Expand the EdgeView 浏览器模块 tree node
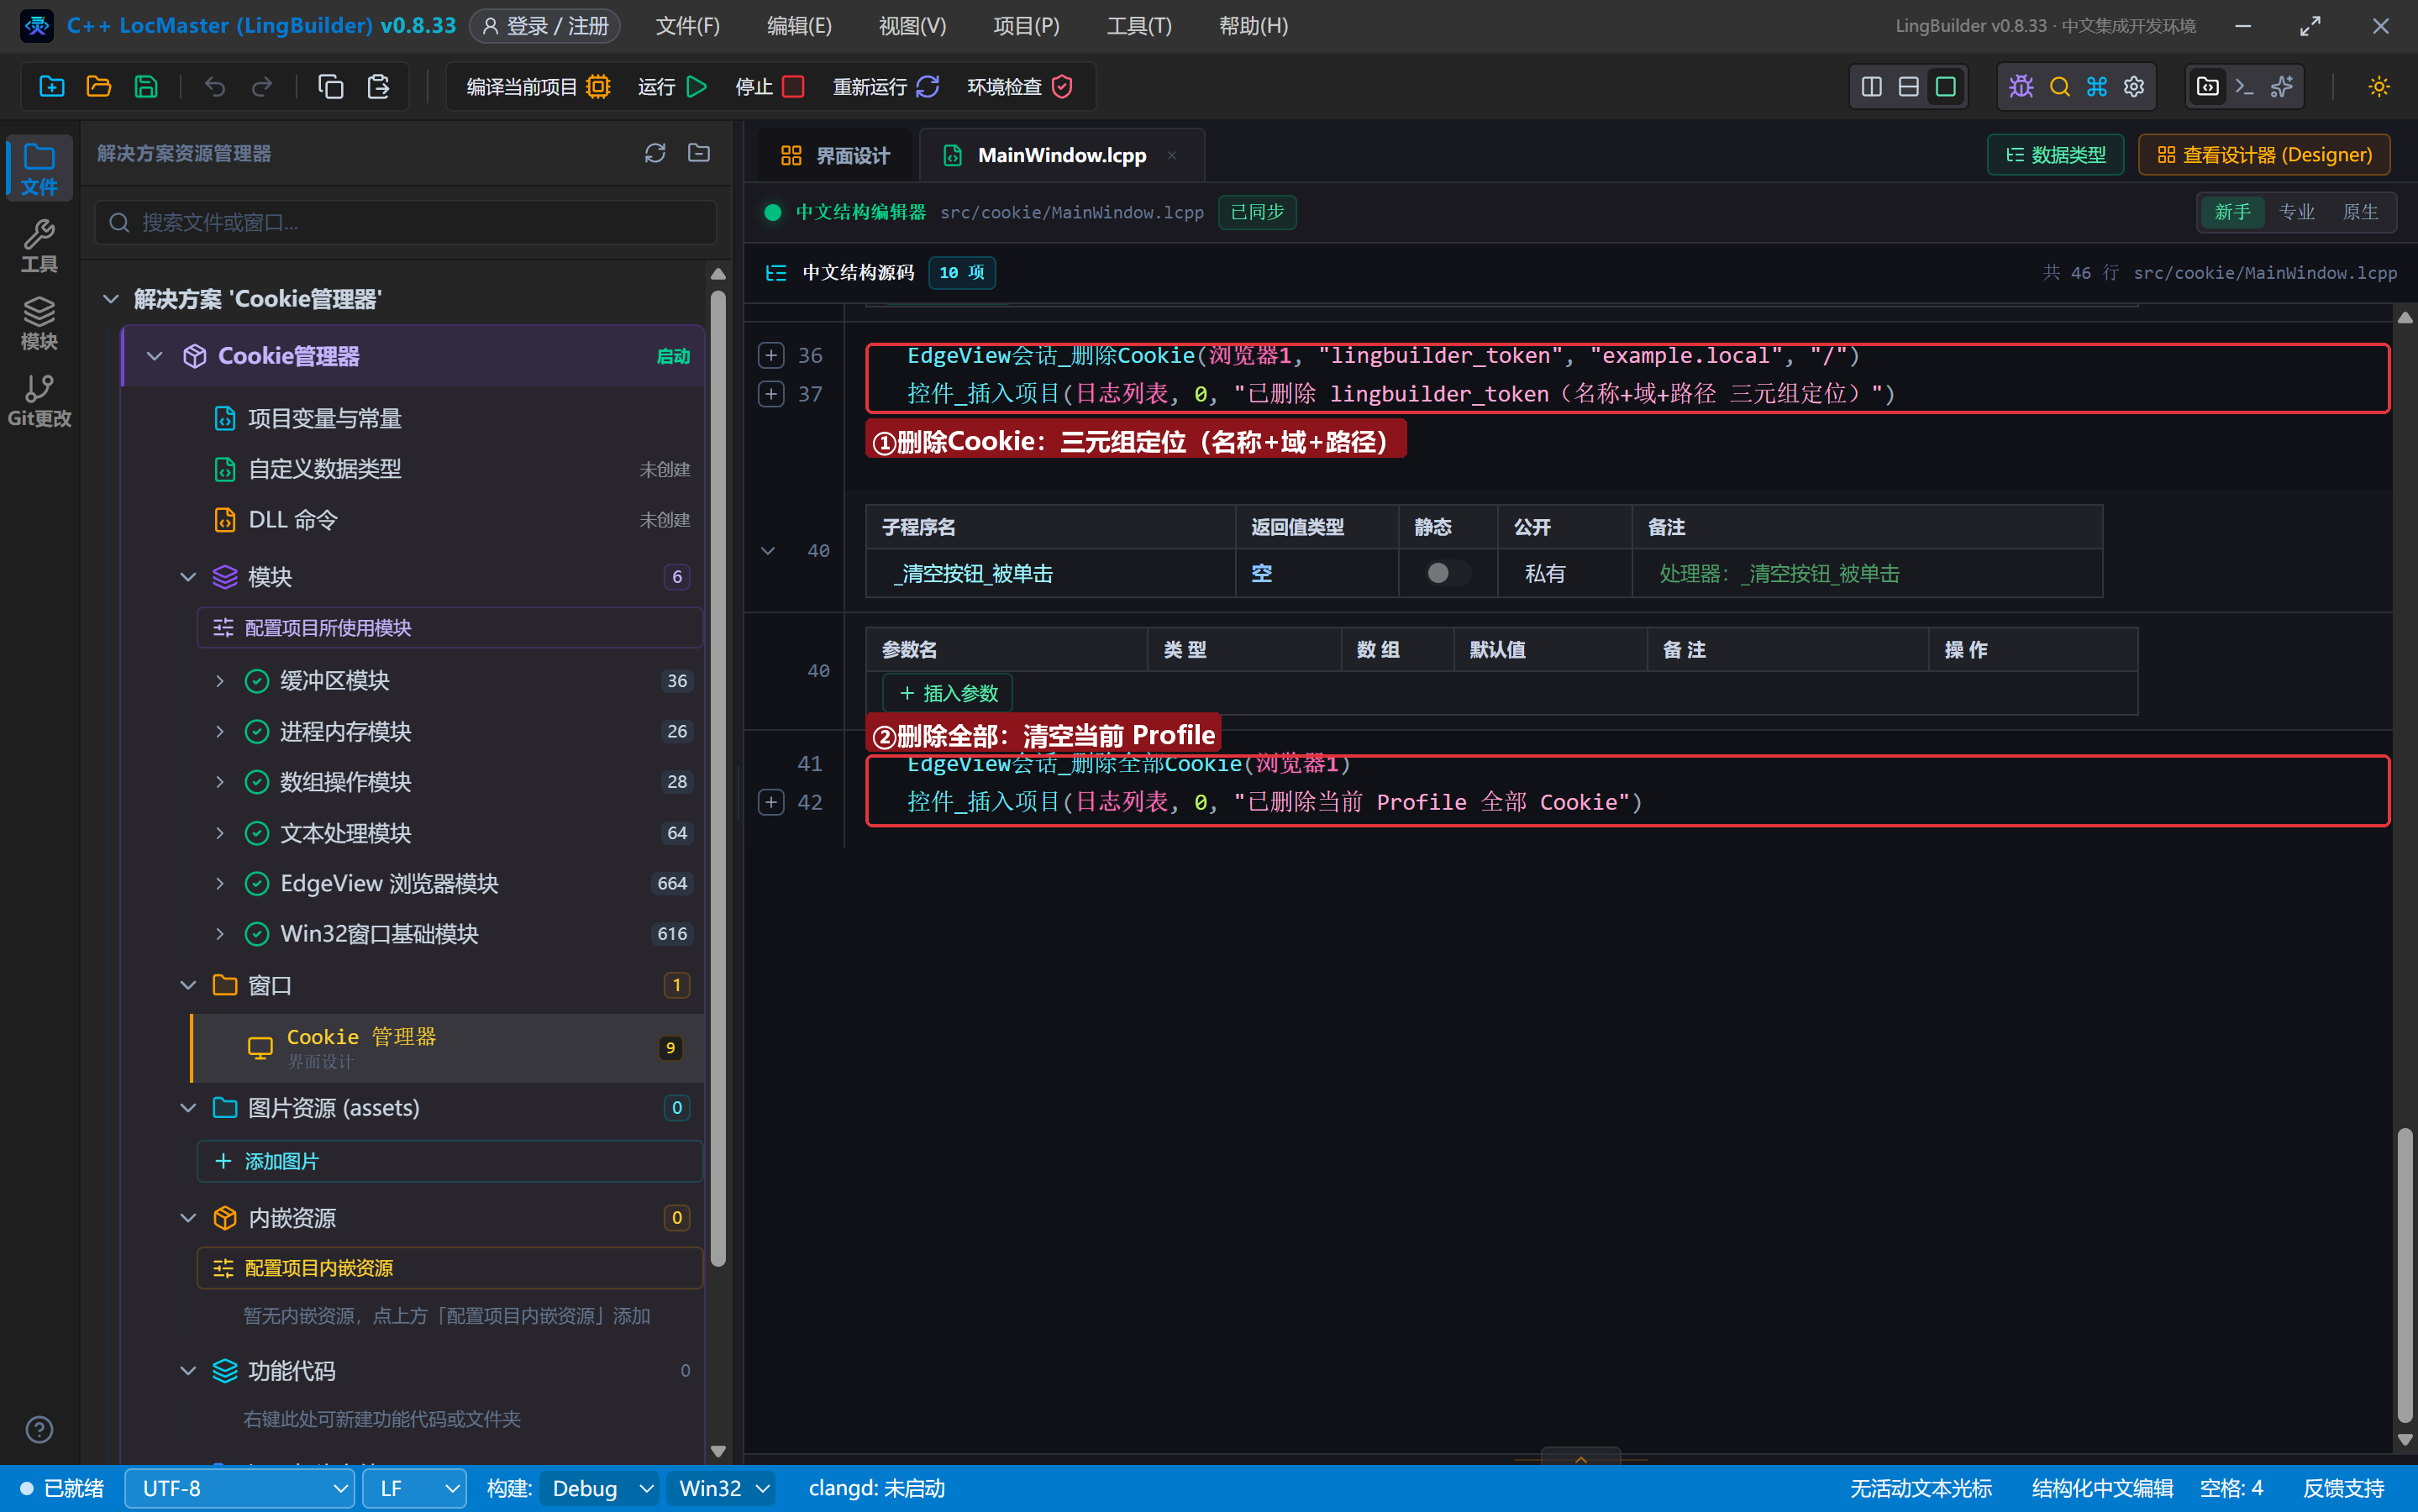2418x1512 pixels. 220,883
